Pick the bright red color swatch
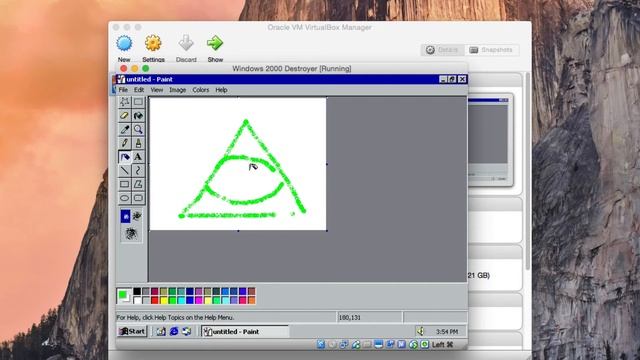Image resolution: width=640 pixels, height=360 pixels. tap(155, 300)
